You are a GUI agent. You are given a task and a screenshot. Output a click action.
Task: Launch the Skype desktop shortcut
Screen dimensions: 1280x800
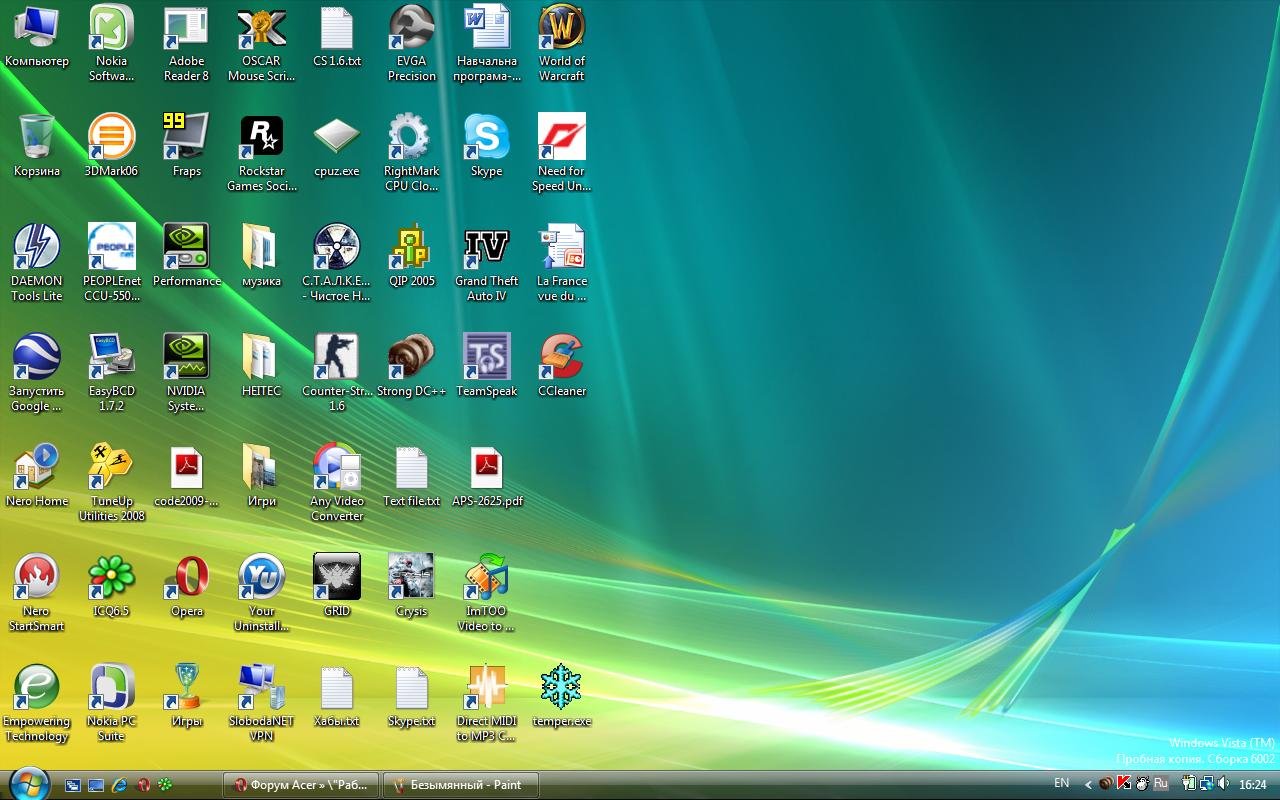pos(487,137)
